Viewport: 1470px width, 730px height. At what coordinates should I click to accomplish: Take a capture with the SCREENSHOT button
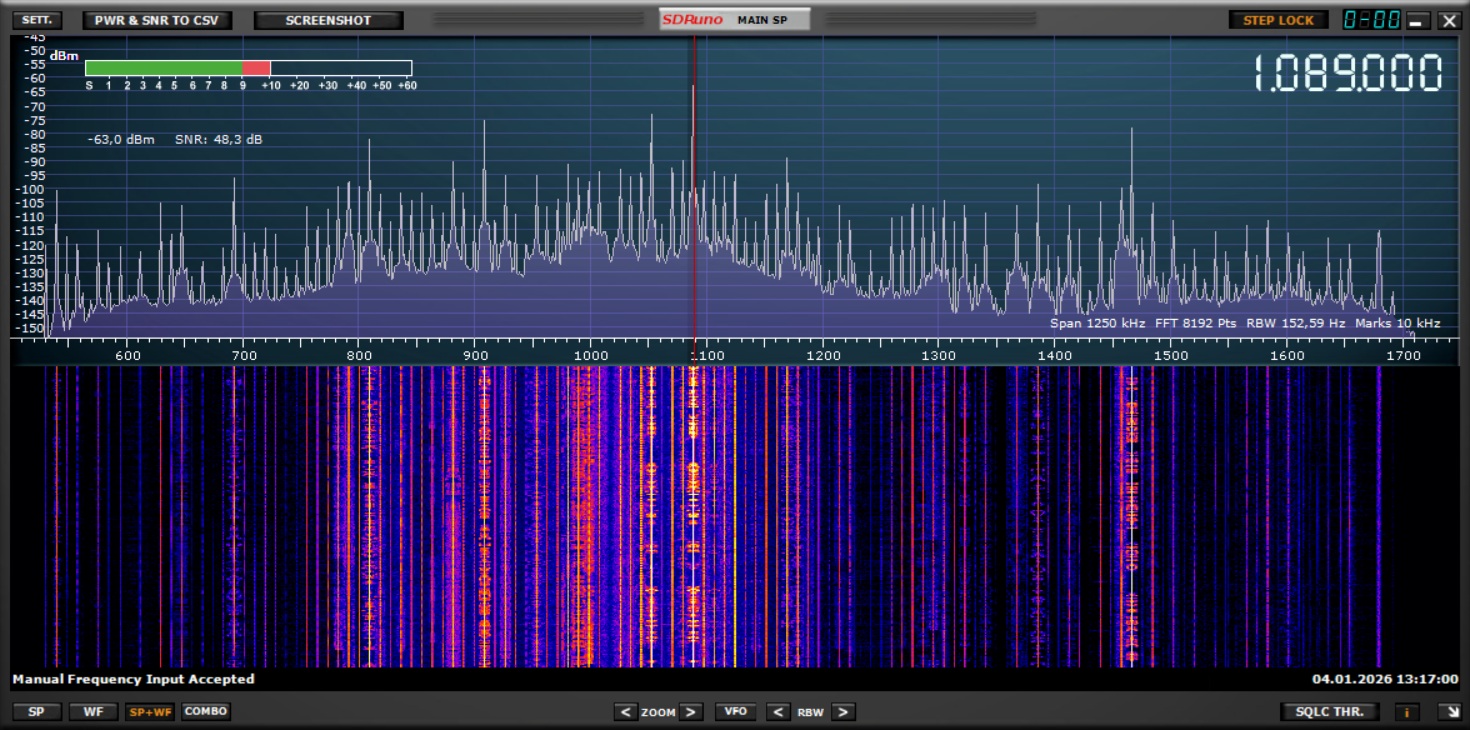pos(328,20)
